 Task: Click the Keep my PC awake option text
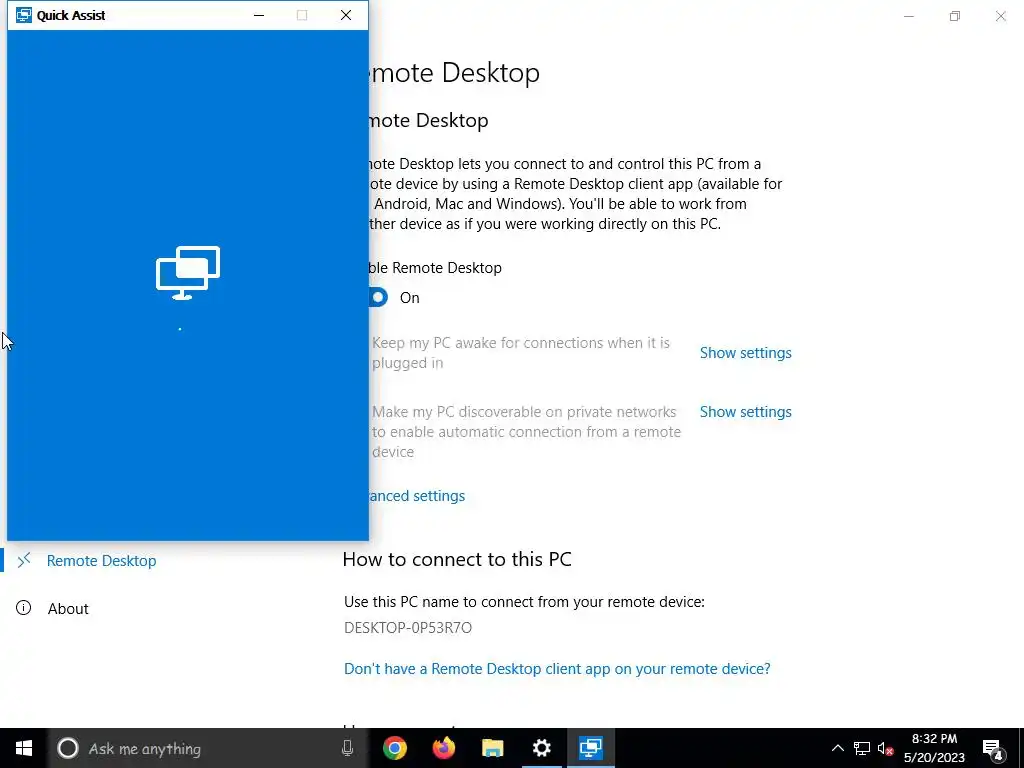521,353
